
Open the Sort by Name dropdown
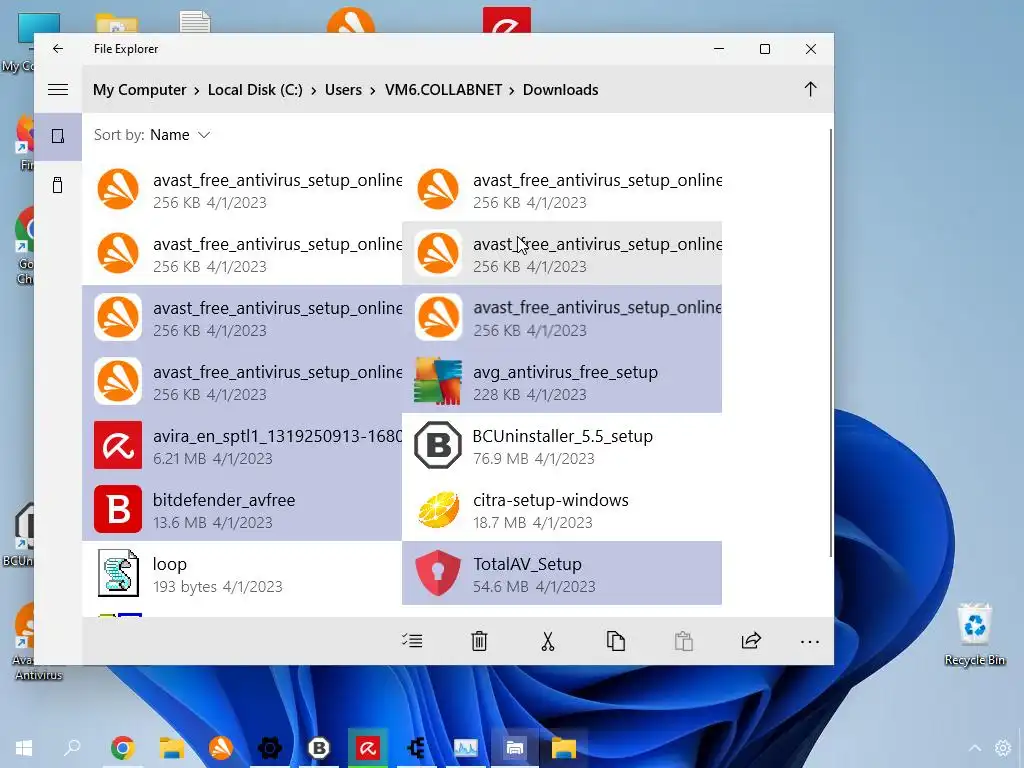coord(152,135)
